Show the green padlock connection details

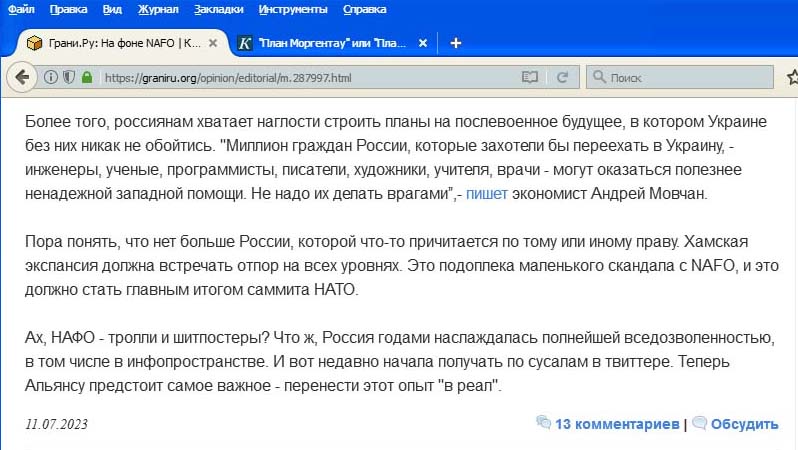point(87,77)
